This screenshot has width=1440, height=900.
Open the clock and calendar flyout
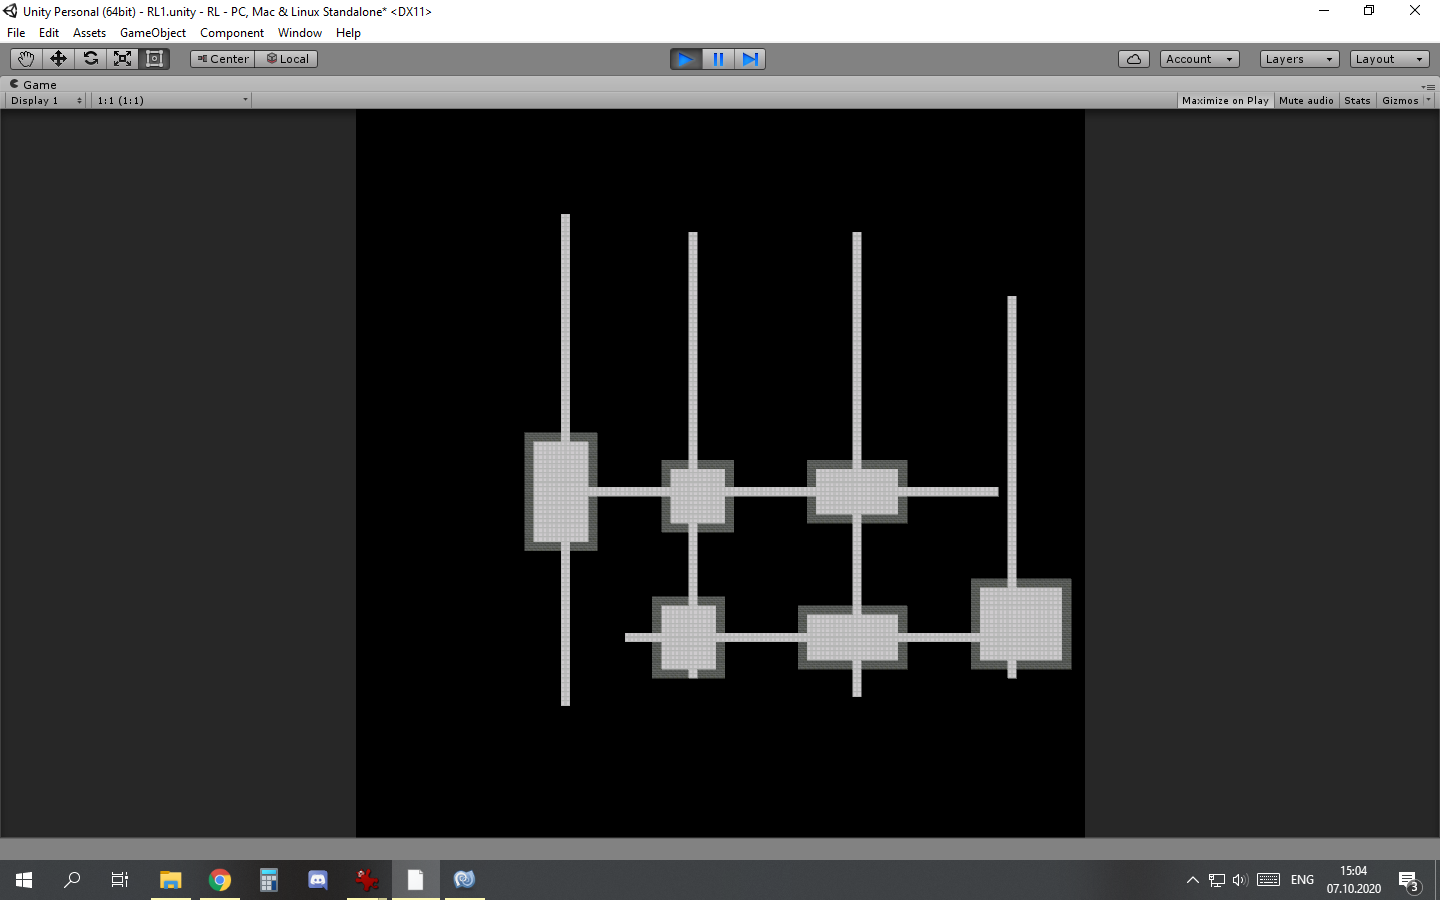point(1354,880)
